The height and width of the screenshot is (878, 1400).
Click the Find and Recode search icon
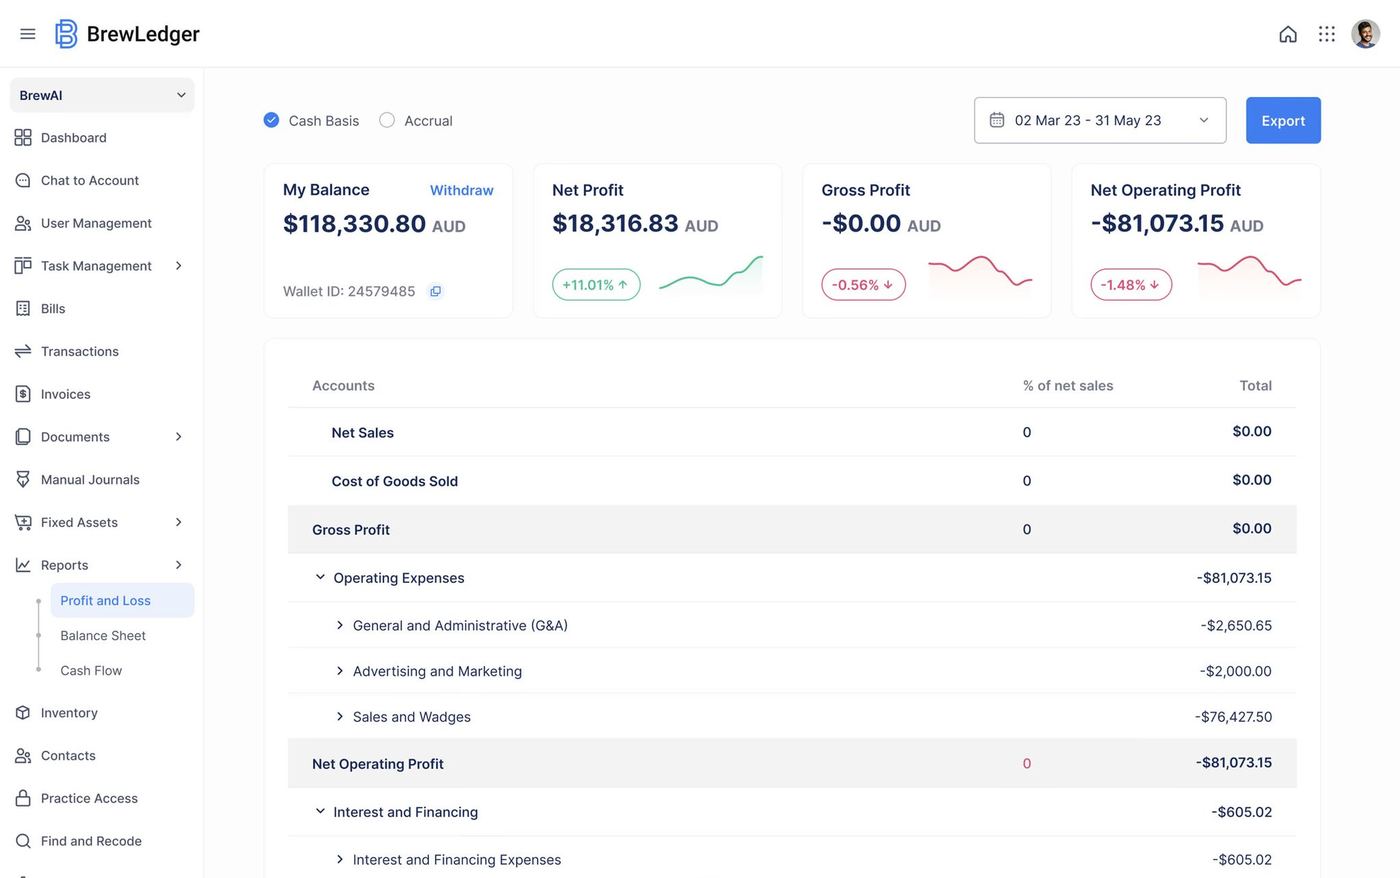click(23, 841)
